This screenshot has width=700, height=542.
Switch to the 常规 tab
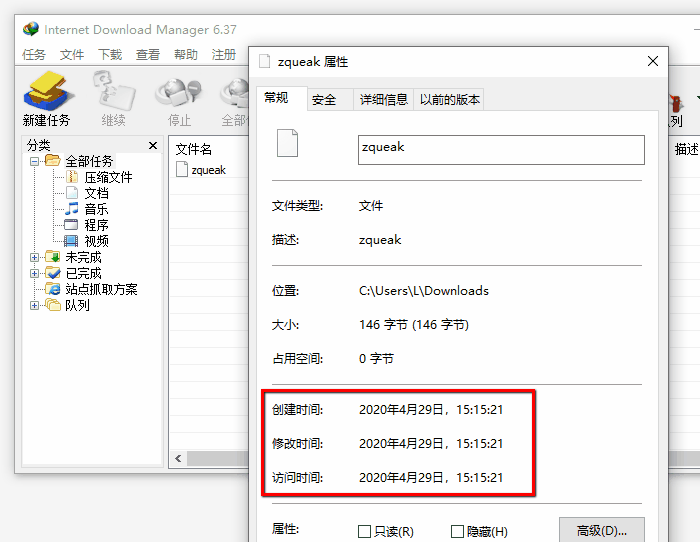[x=282, y=98]
